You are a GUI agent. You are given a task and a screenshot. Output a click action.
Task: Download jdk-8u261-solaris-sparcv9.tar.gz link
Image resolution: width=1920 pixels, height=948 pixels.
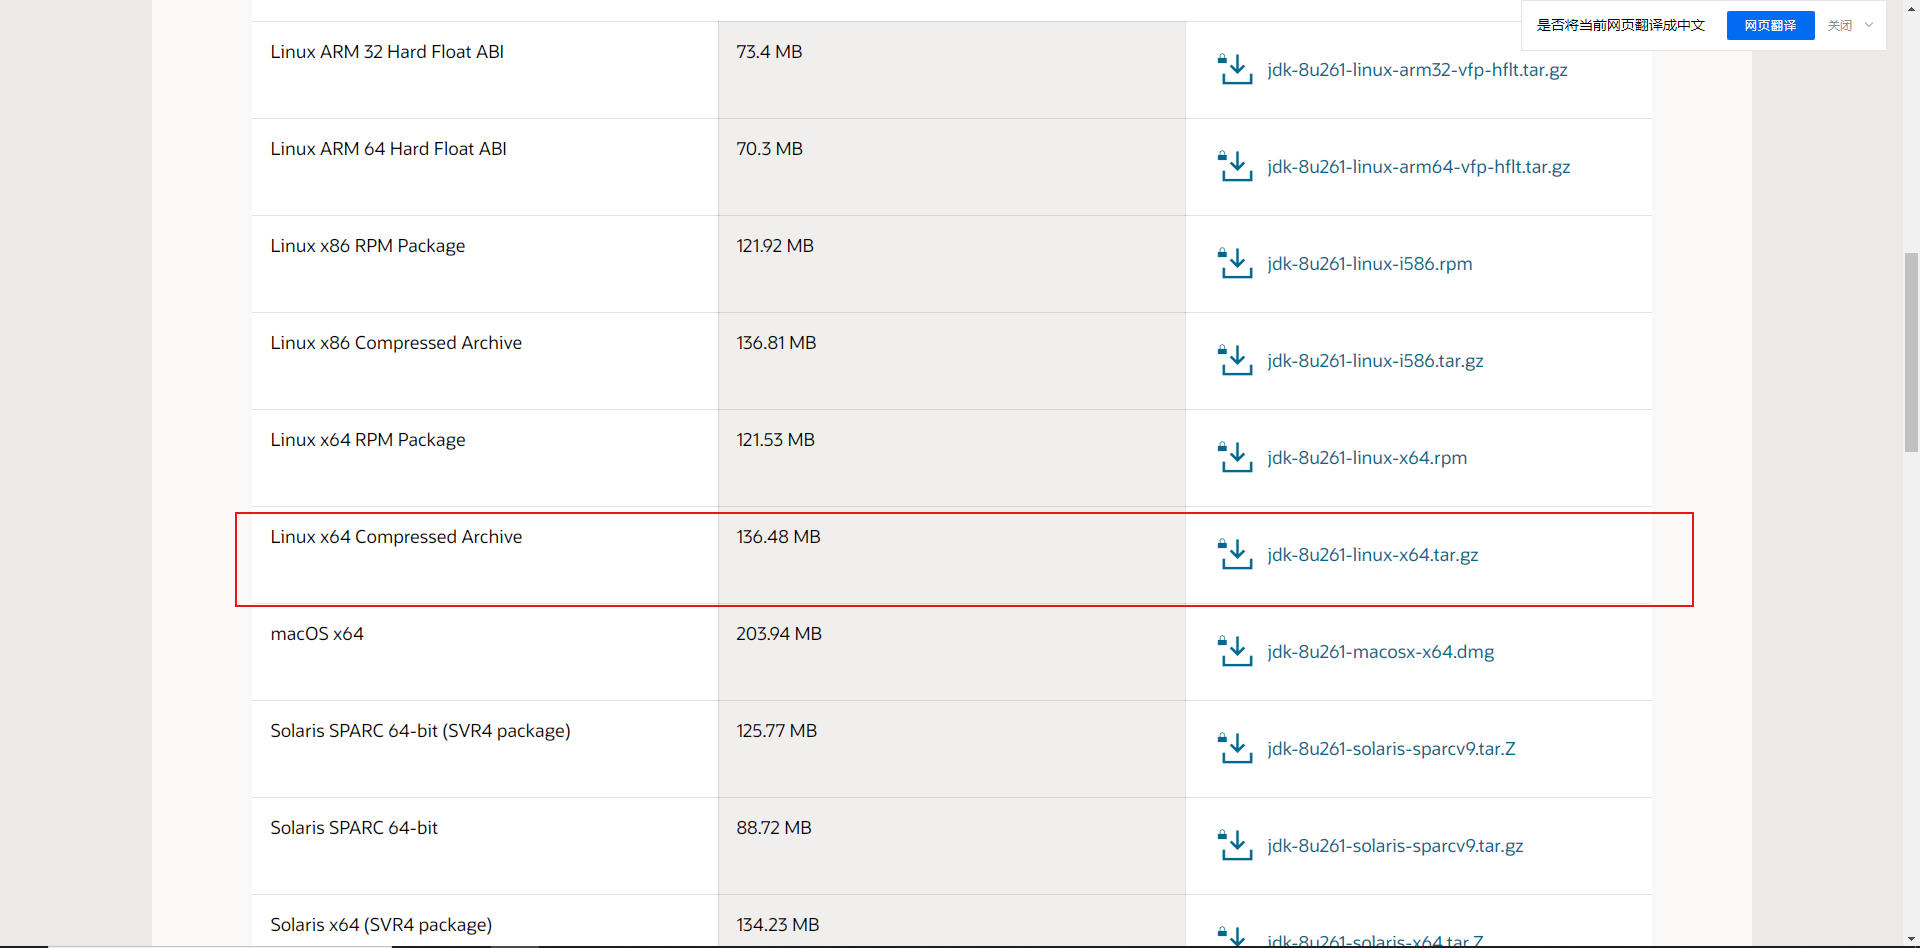[1395, 846]
